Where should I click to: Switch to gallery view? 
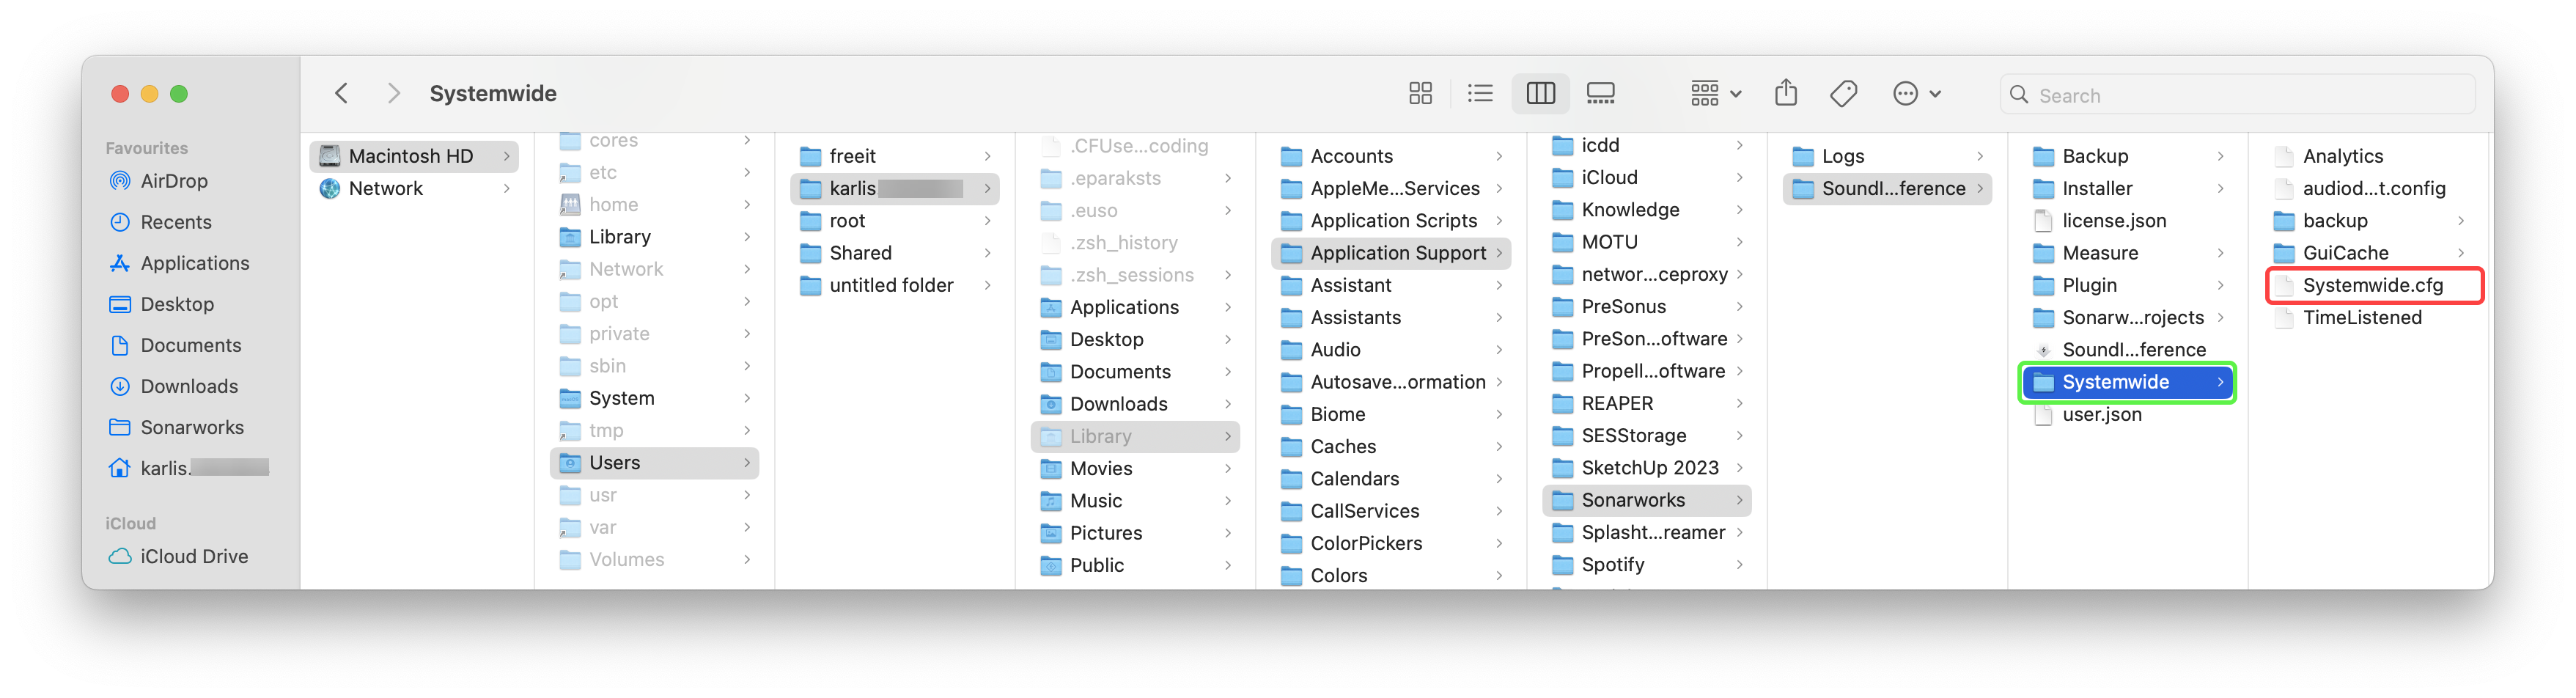1600,94
